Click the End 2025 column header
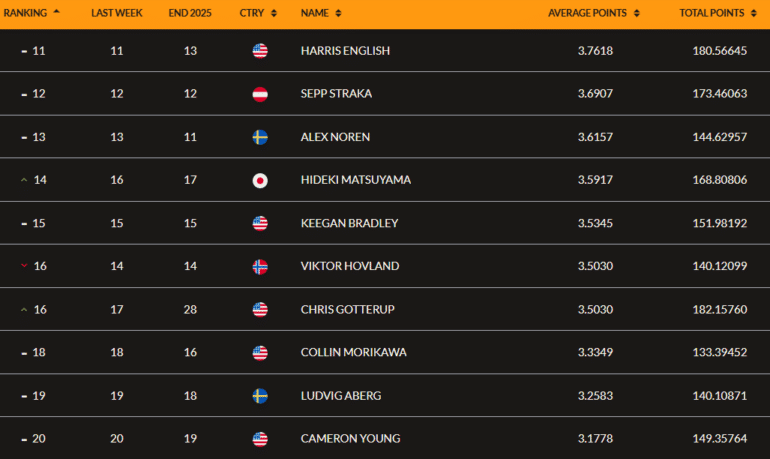Screen dimensions: 770x459 click(190, 13)
